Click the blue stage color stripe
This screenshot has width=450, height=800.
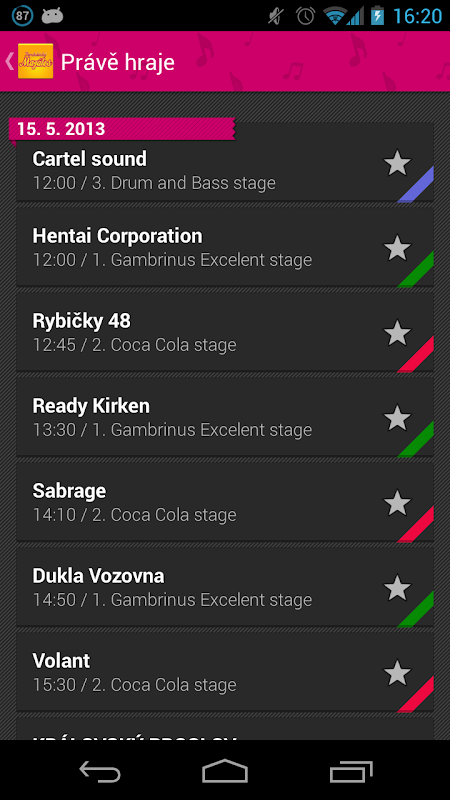[416, 184]
